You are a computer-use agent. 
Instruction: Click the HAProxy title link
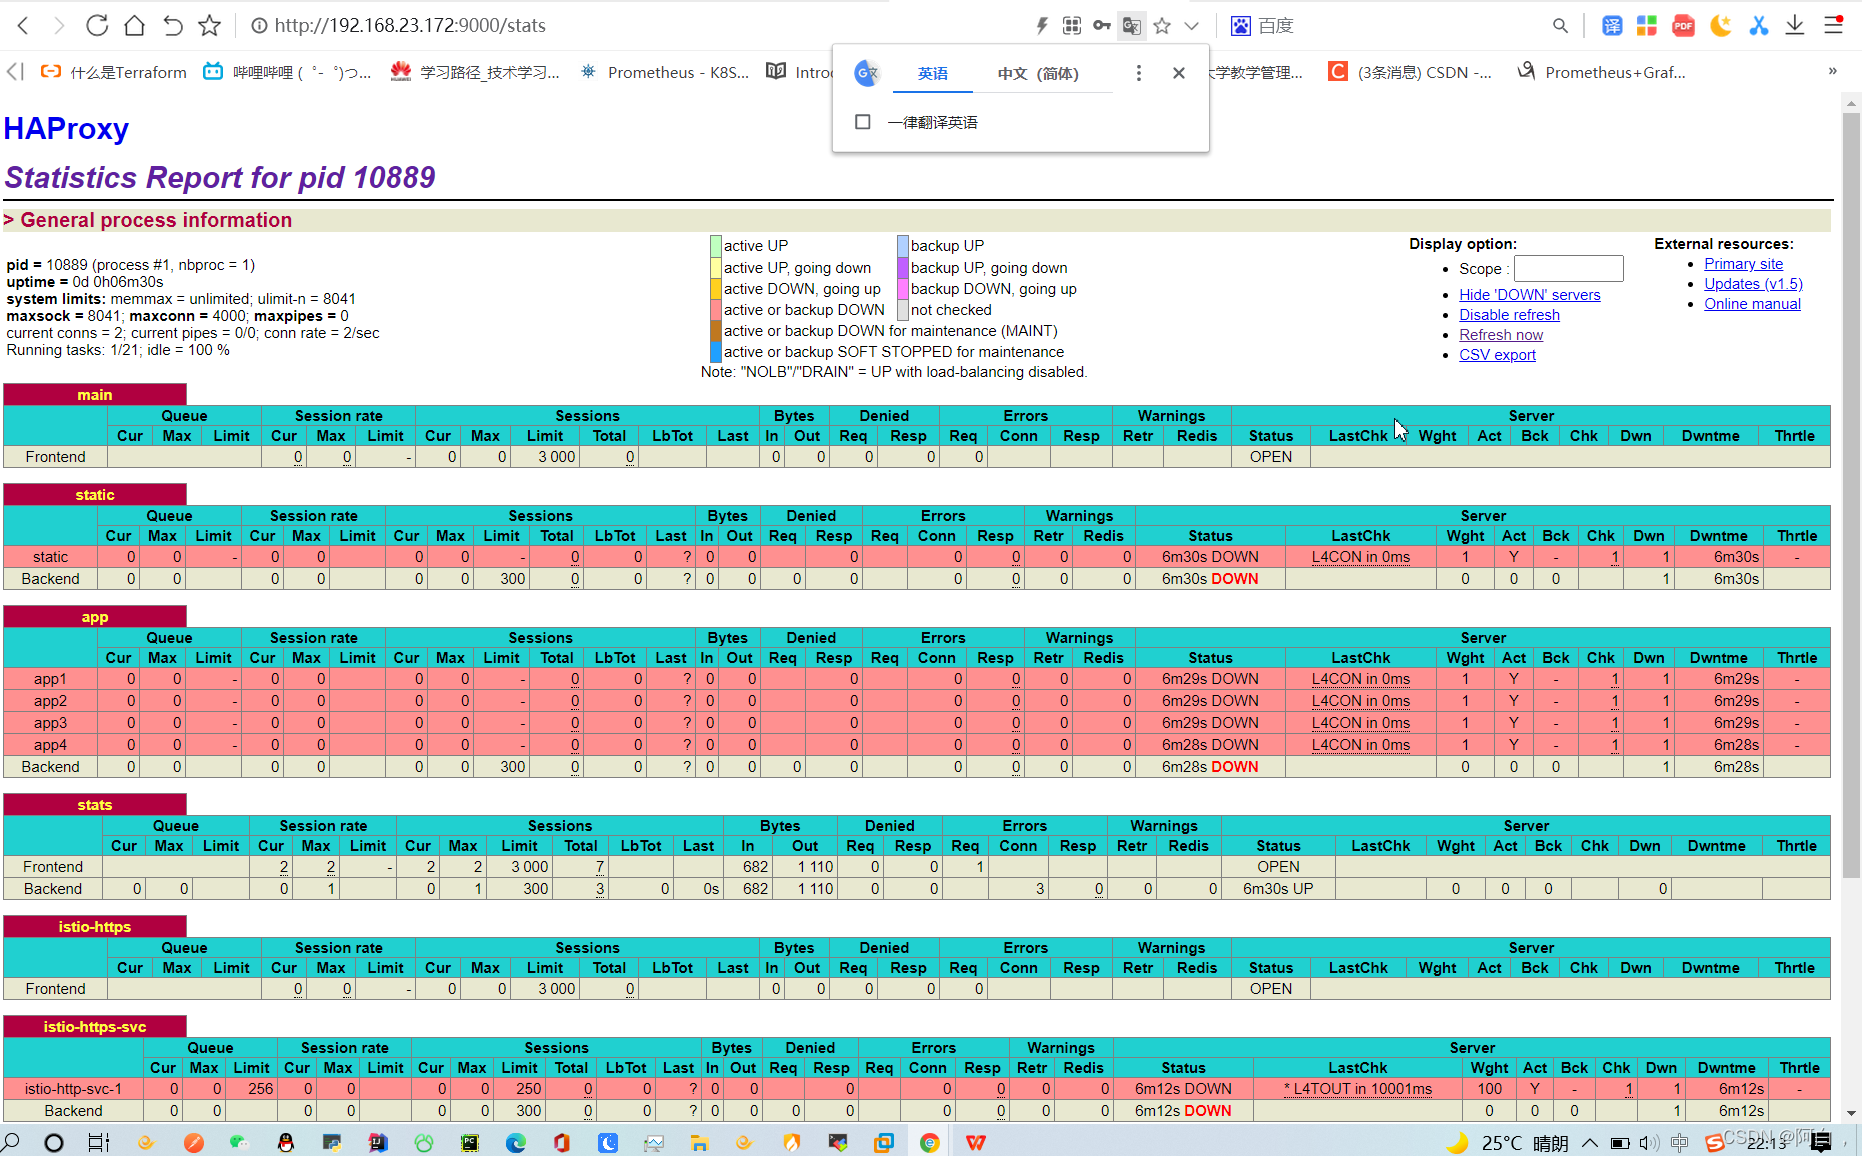coord(66,128)
